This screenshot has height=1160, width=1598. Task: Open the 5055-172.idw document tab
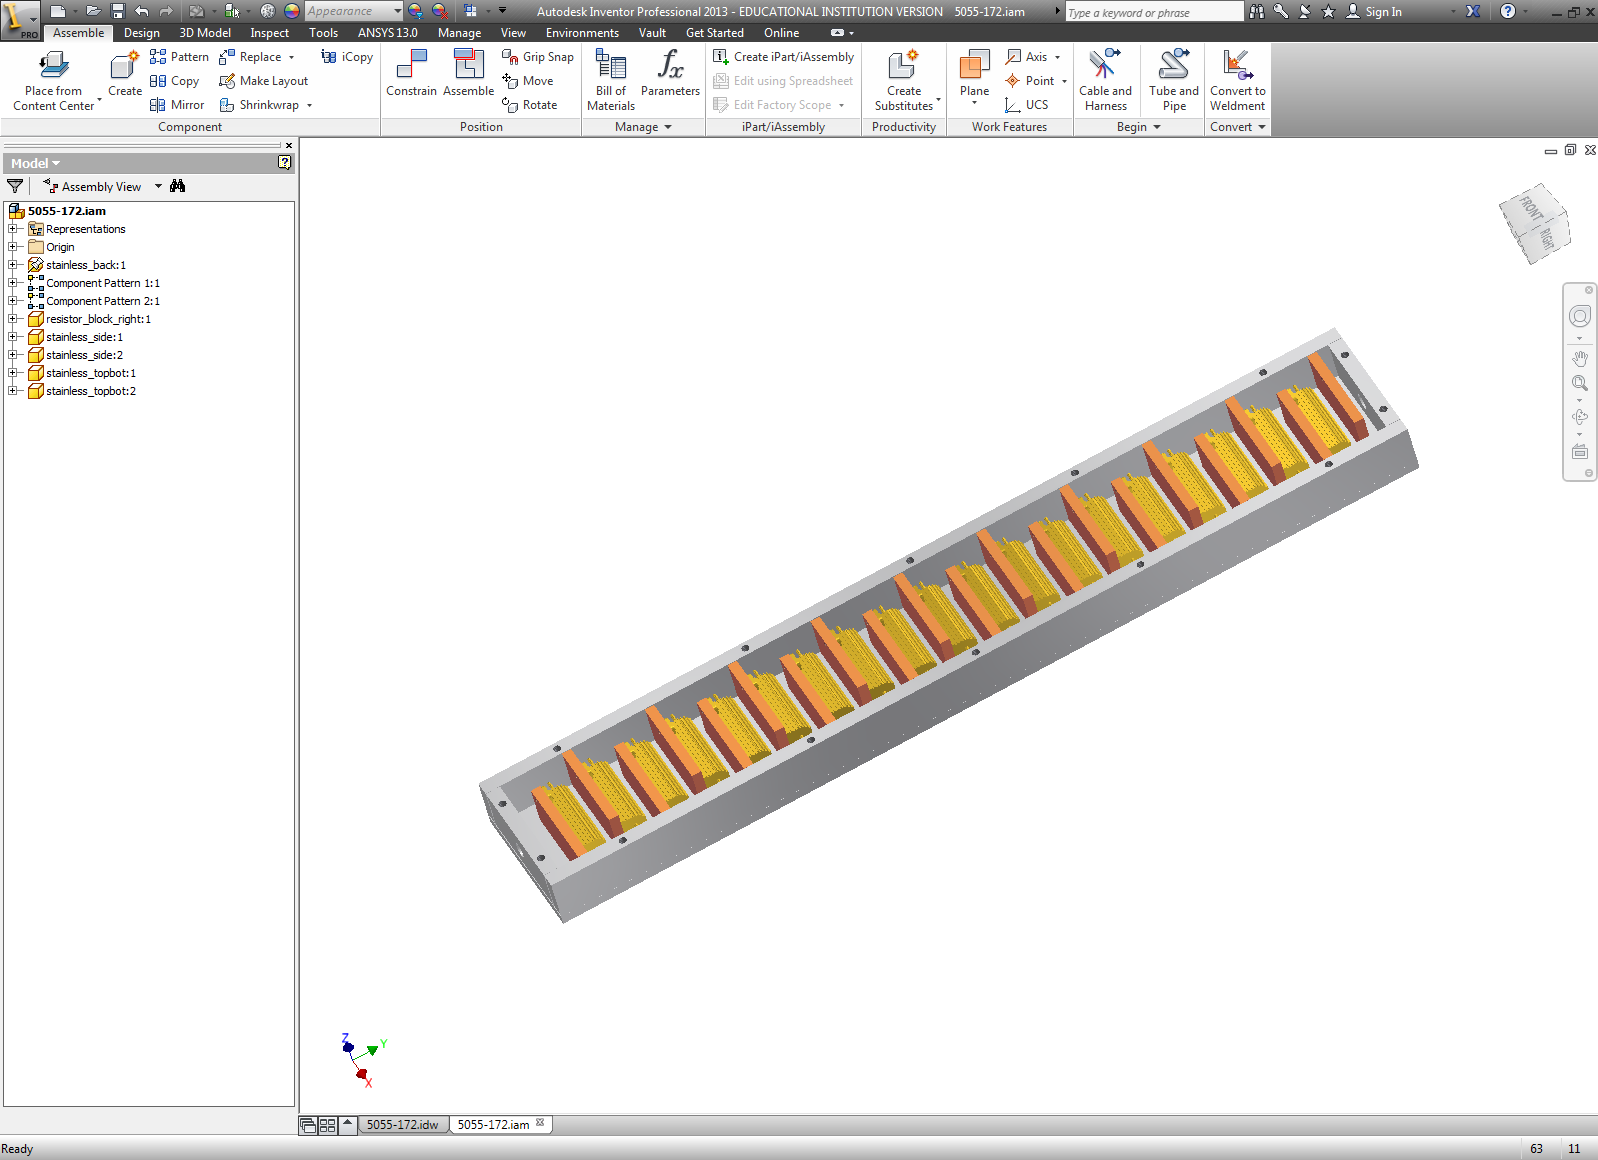[x=403, y=1125]
